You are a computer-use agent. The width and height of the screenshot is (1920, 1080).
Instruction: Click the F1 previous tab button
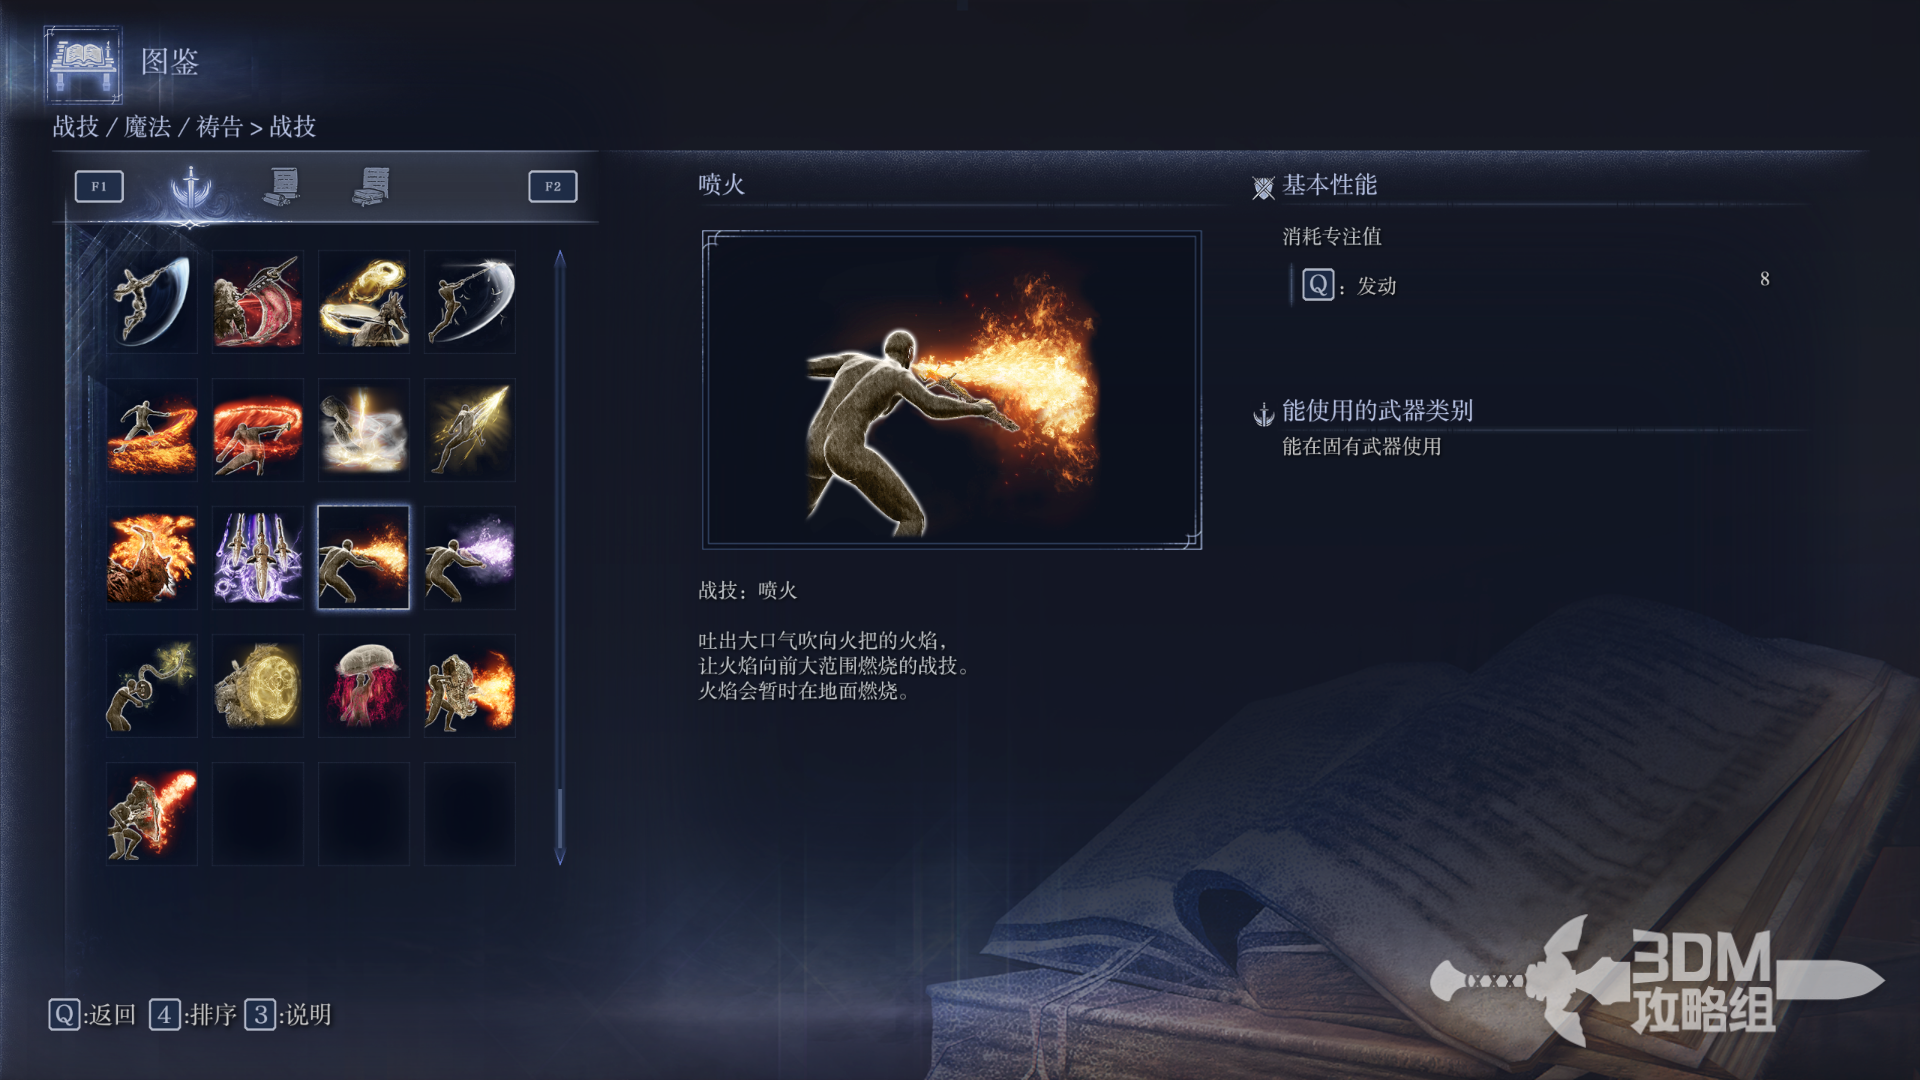pyautogui.click(x=99, y=186)
